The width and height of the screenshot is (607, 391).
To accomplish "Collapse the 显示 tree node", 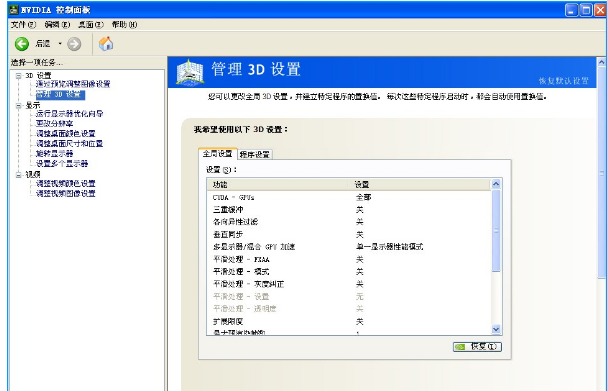I will pos(18,105).
